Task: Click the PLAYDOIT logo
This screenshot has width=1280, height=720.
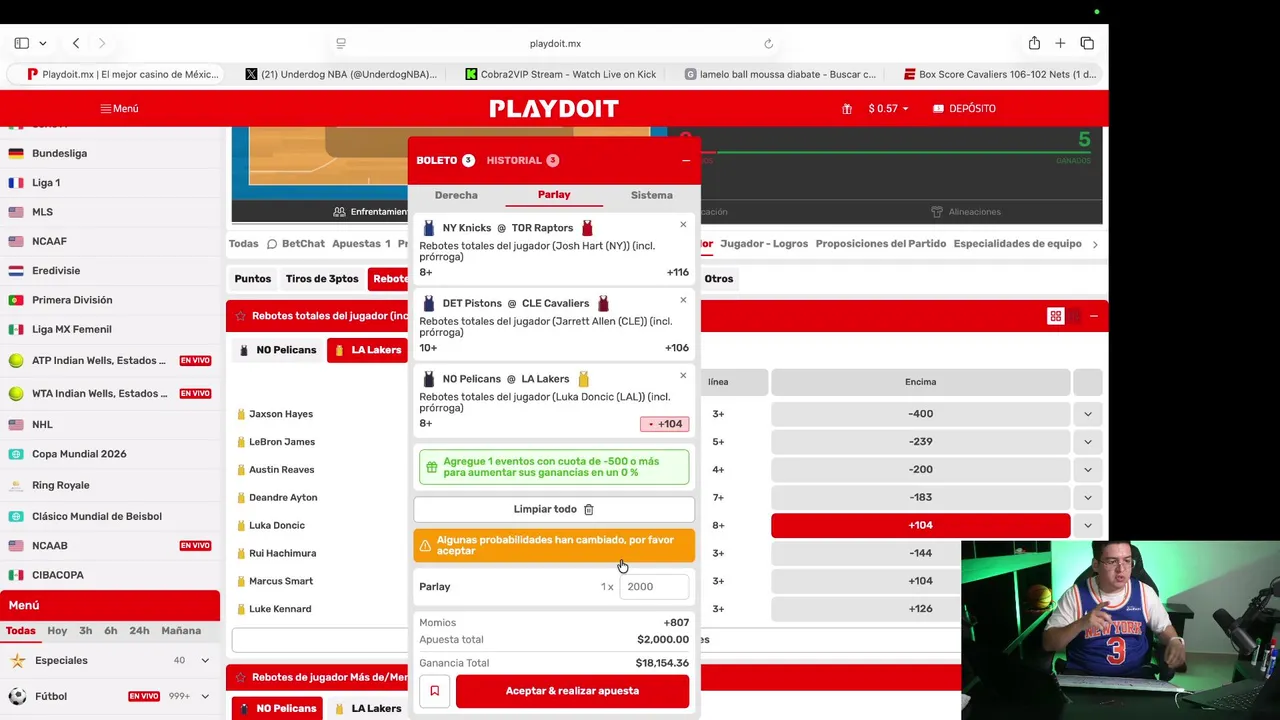Action: coord(554,108)
